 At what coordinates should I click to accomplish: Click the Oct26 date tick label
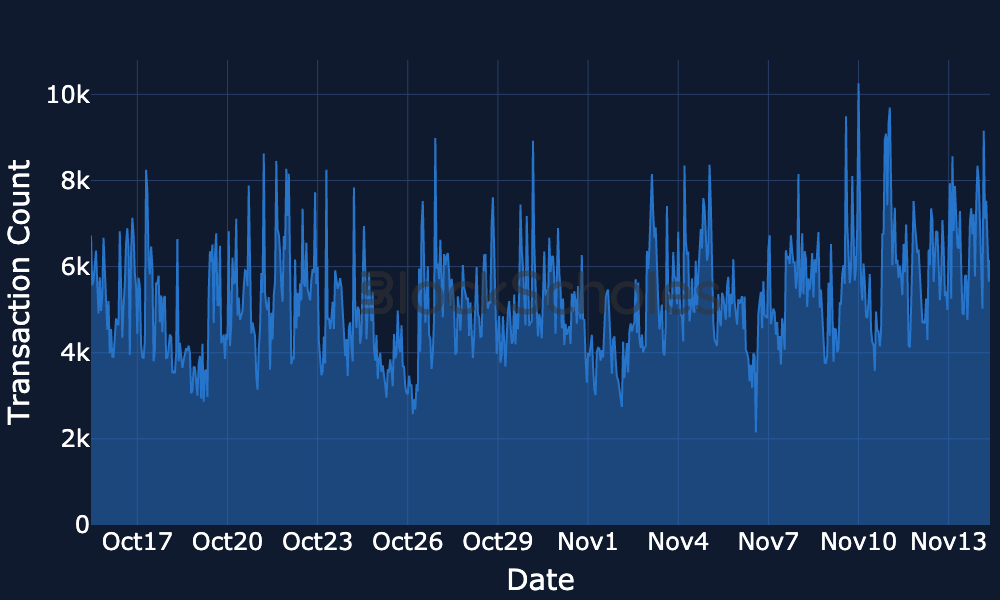tap(408, 542)
